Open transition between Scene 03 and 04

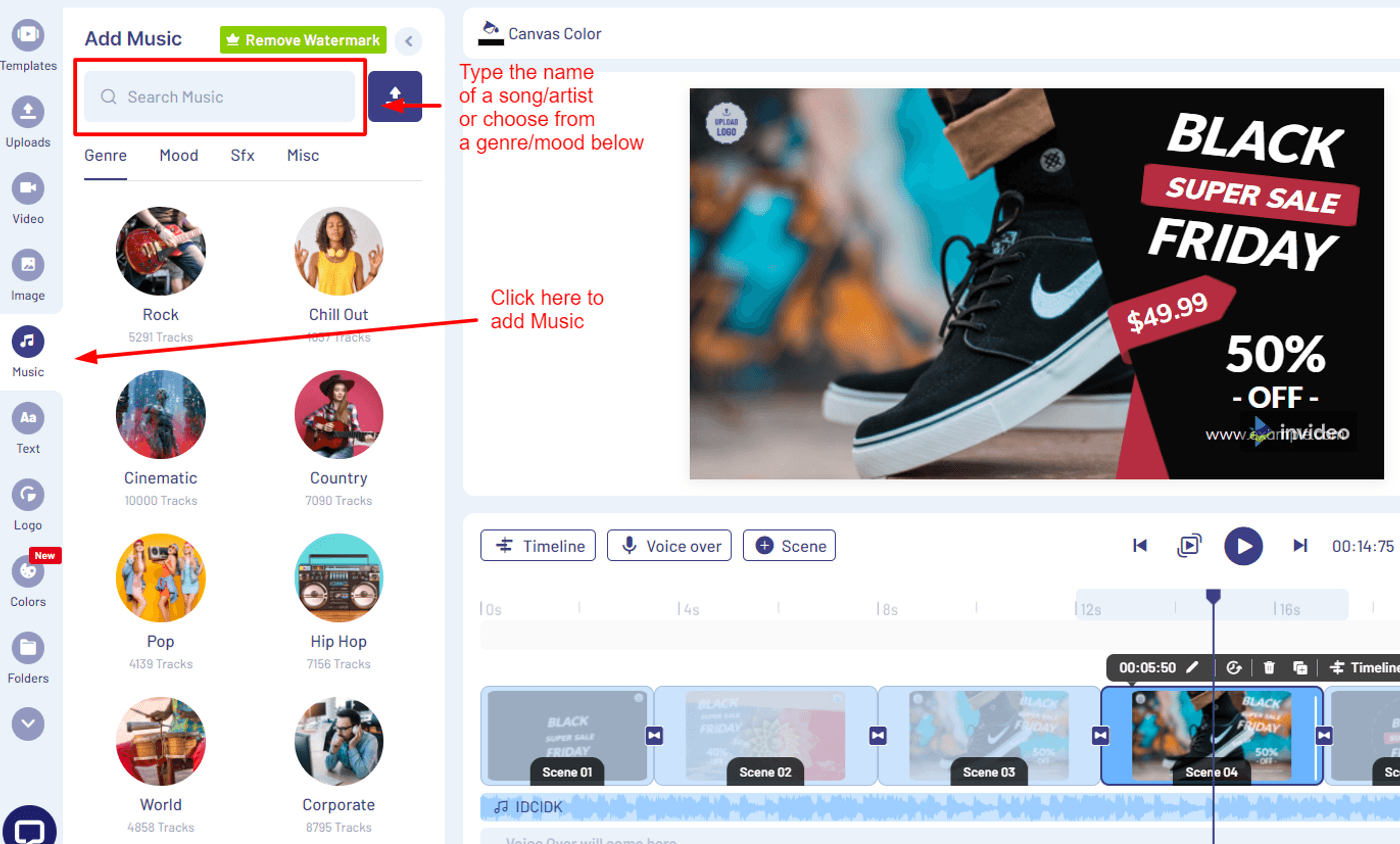pos(1101,735)
